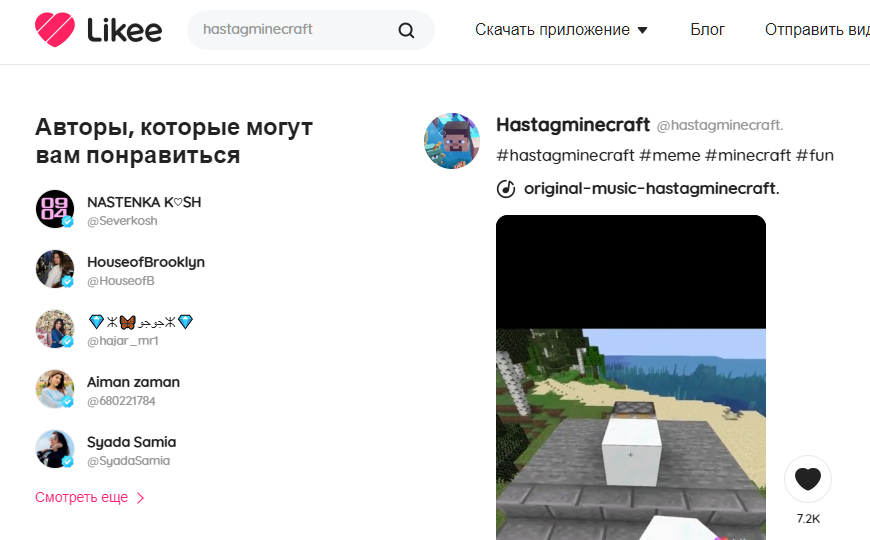Screen dimensions: 870x540
Task: Click Syada Samia author name
Action: click(131, 442)
